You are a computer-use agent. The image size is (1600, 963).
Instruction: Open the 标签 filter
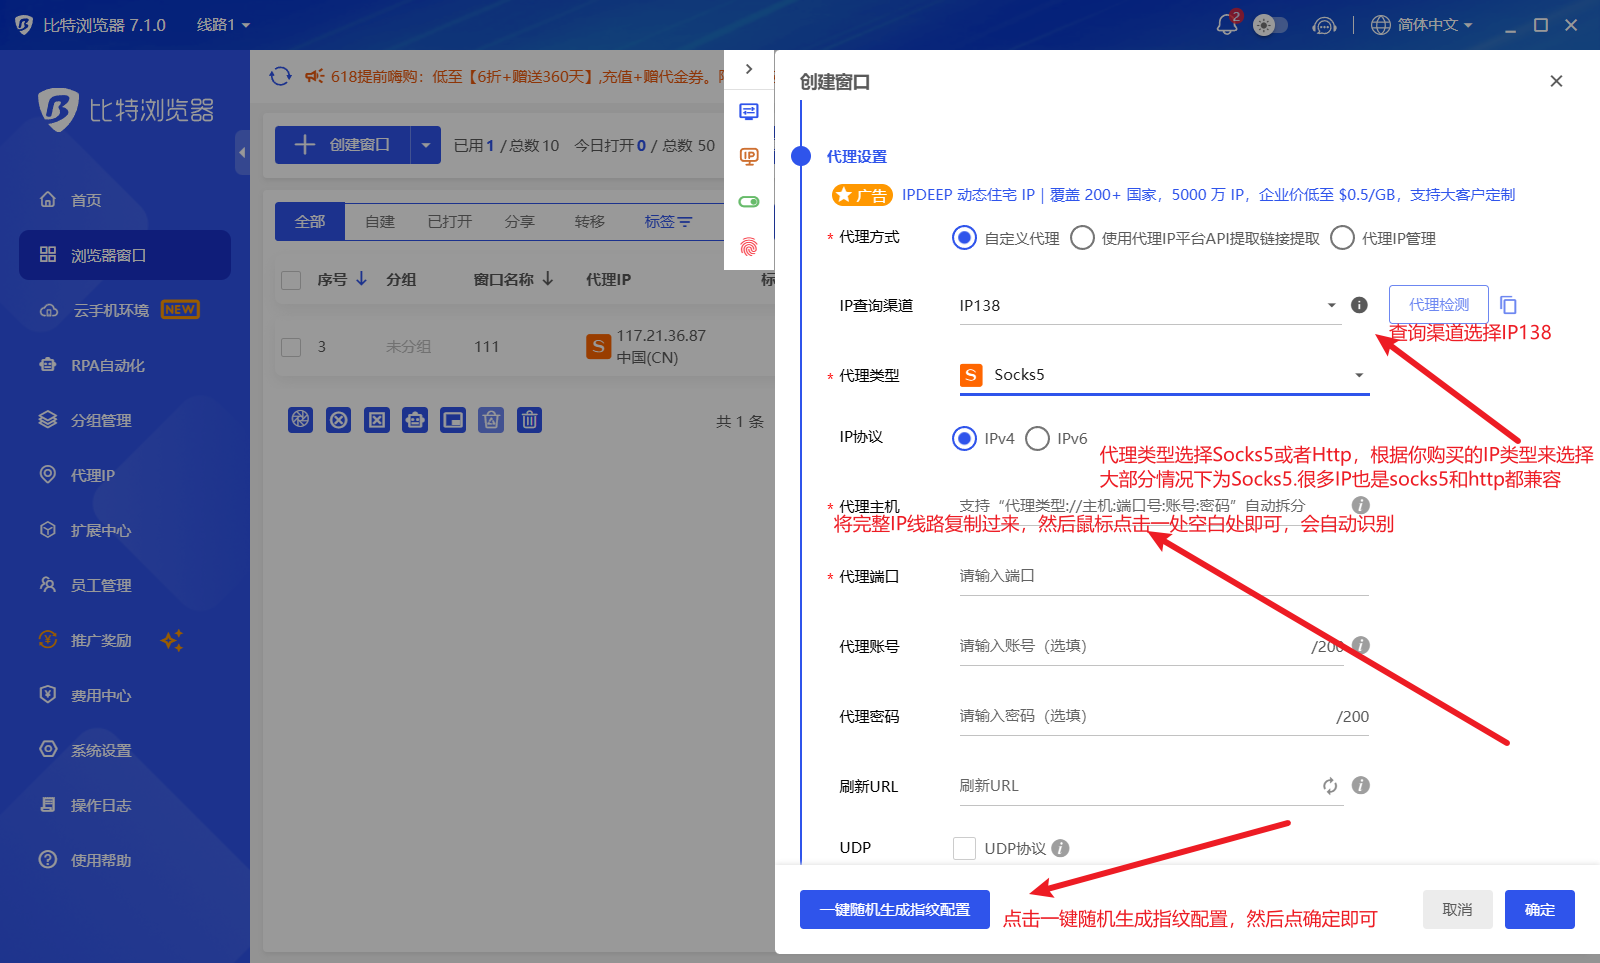[x=668, y=221]
